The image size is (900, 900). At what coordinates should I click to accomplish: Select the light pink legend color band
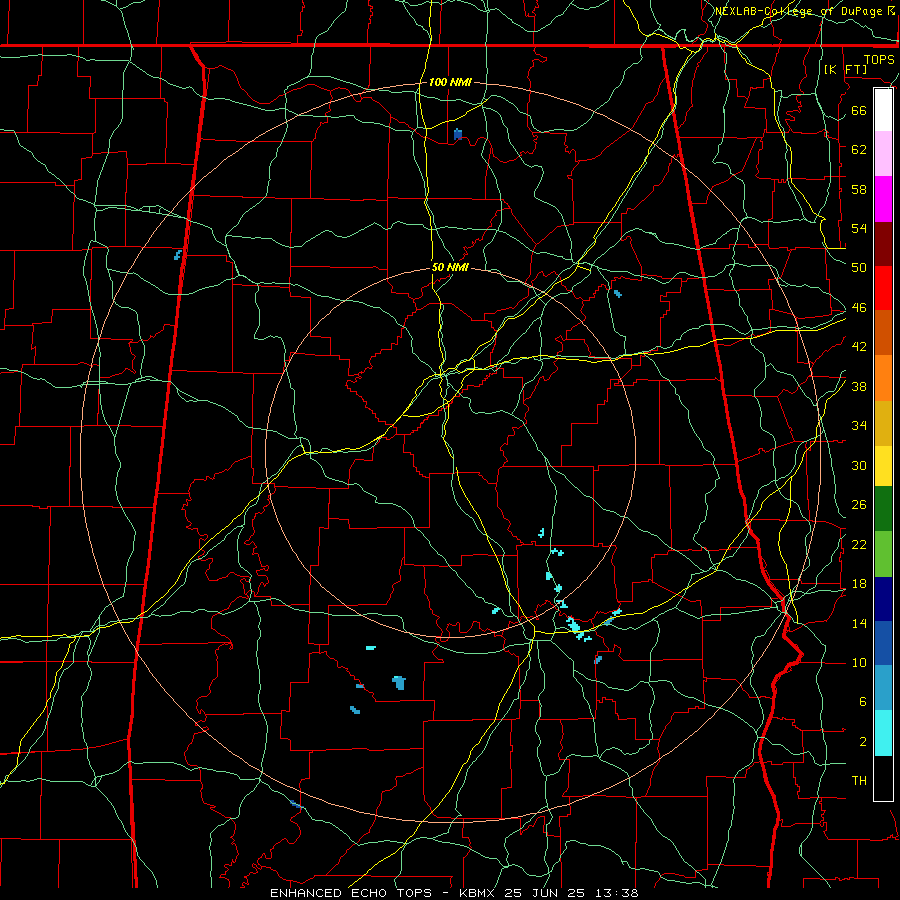pos(883,154)
